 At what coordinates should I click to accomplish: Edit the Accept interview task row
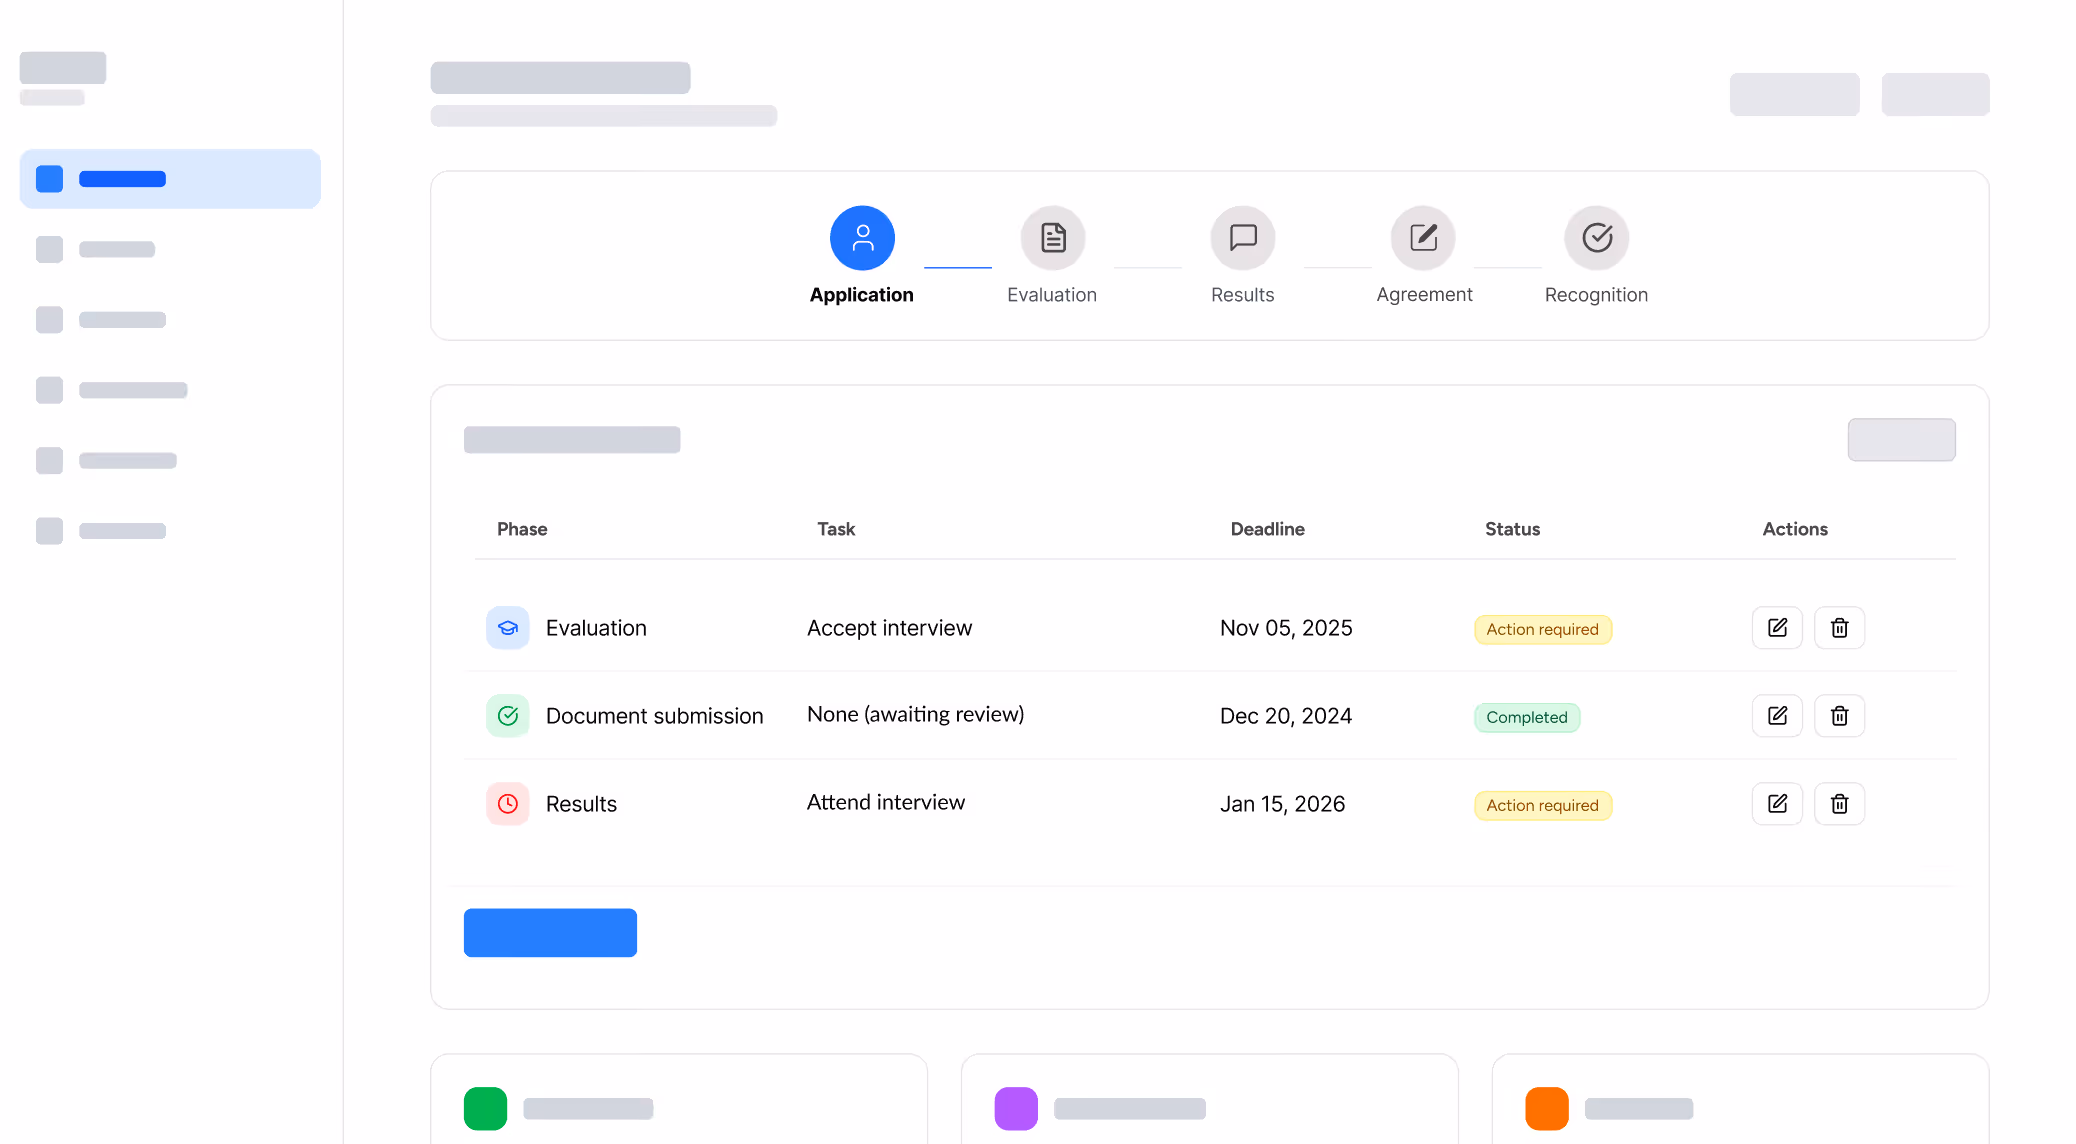click(x=1777, y=628)
